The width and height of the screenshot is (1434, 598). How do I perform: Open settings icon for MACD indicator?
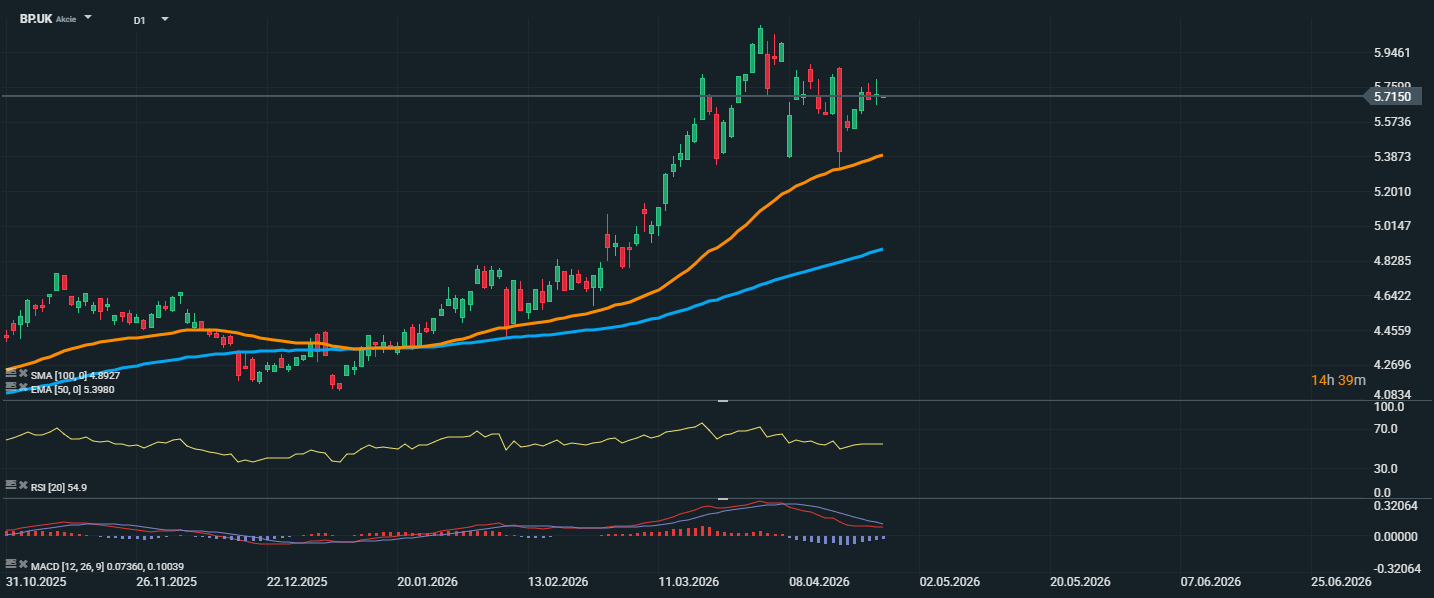click(11, 564)
